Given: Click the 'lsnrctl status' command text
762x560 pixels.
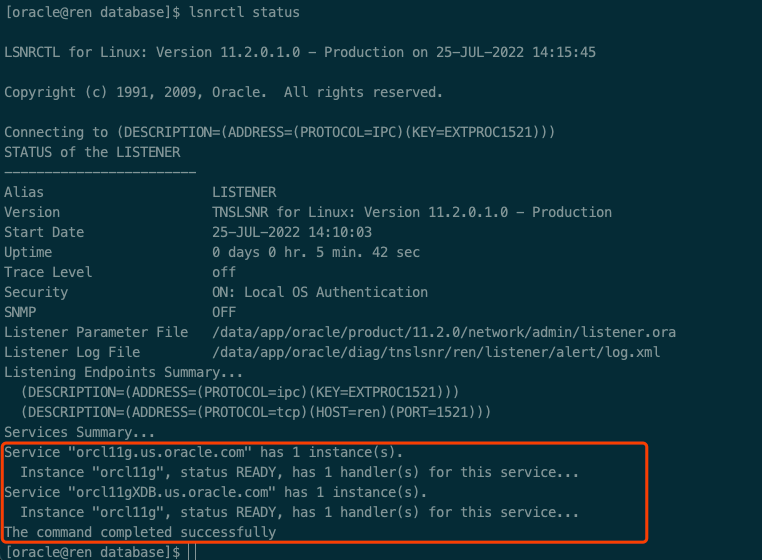Looking at the screenshot, I should 244,12.
